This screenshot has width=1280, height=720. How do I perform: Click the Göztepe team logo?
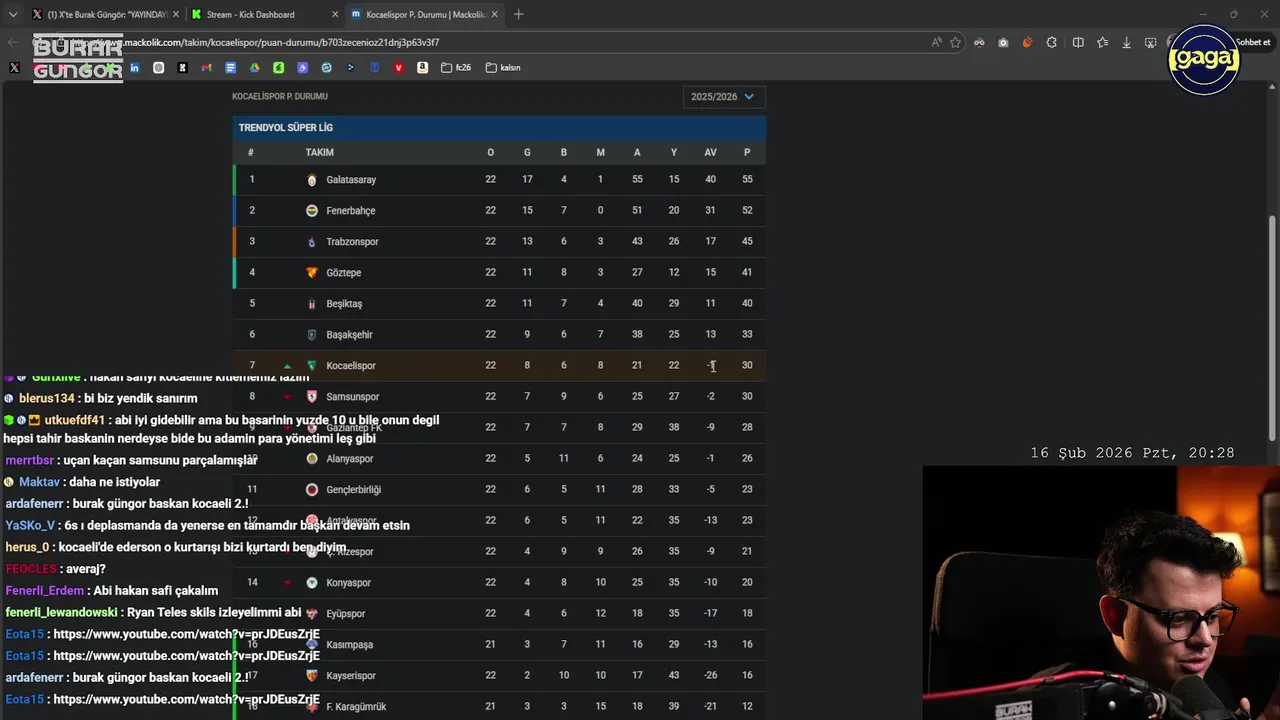click(312, 273)
